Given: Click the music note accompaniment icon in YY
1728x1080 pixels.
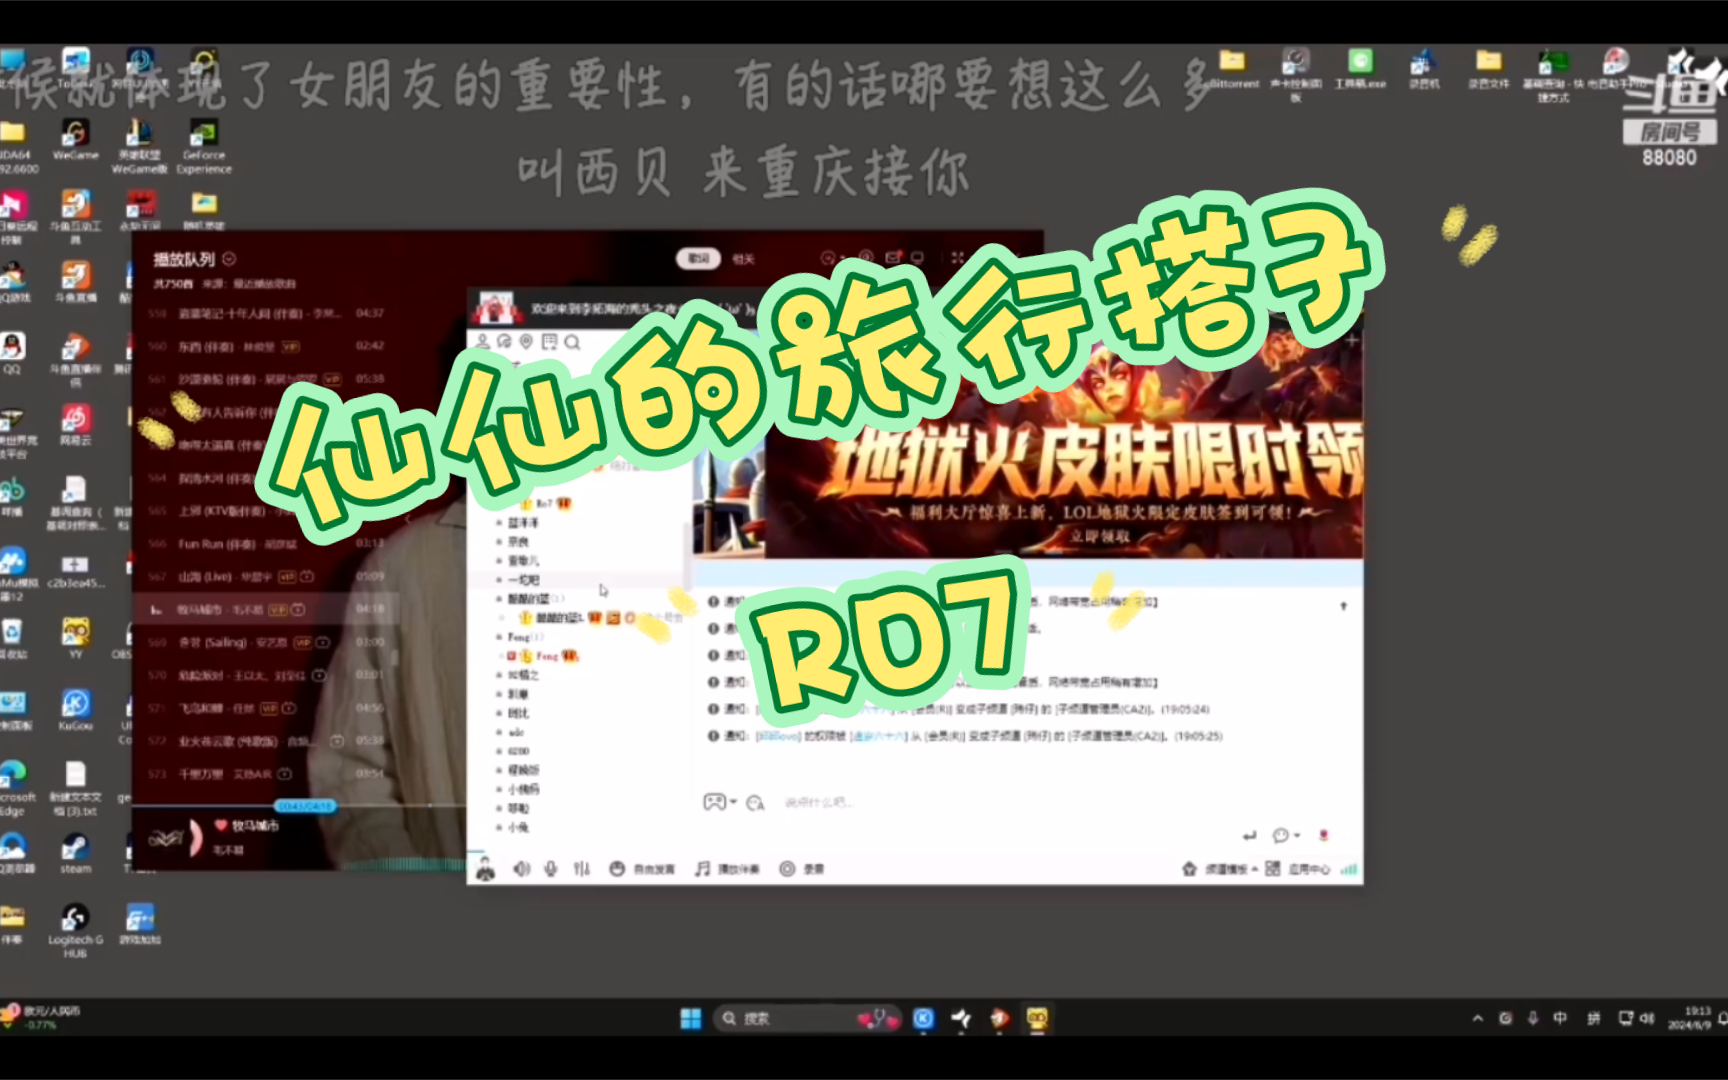Looking at the screenshot, I should pyautogui.click(x=703, y=869).
